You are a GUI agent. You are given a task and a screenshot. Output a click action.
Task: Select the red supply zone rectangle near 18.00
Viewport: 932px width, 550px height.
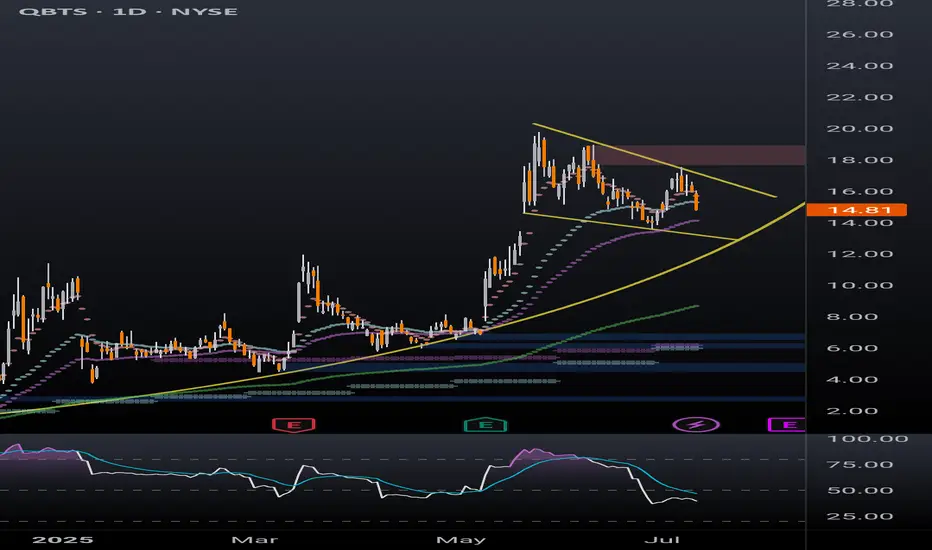tap(699, 155)
